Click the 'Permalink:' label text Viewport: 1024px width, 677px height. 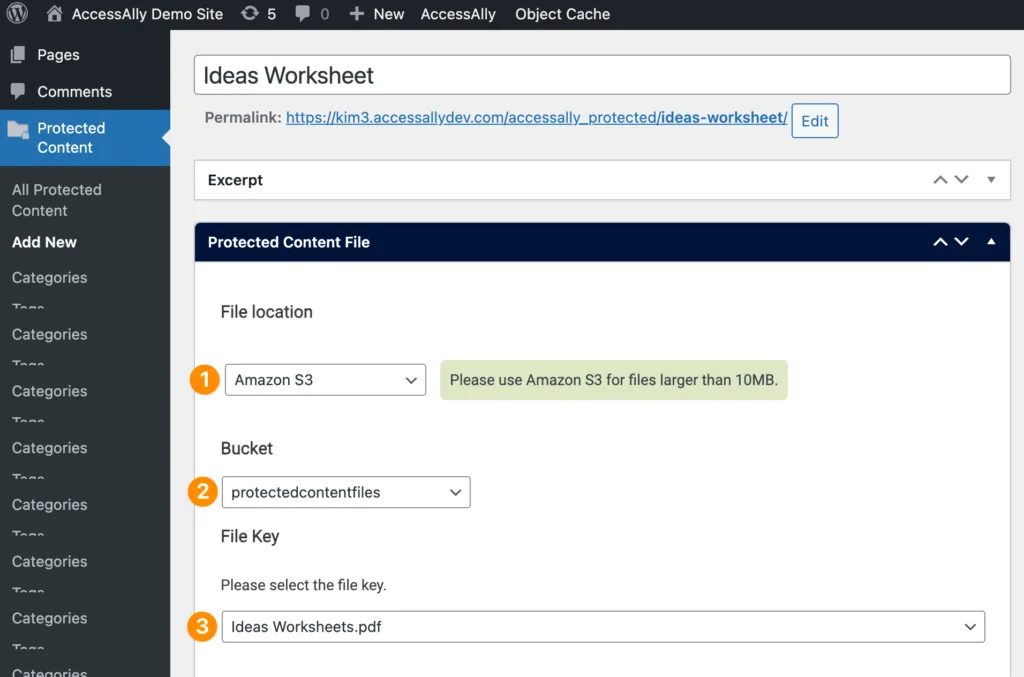[243, 118]
